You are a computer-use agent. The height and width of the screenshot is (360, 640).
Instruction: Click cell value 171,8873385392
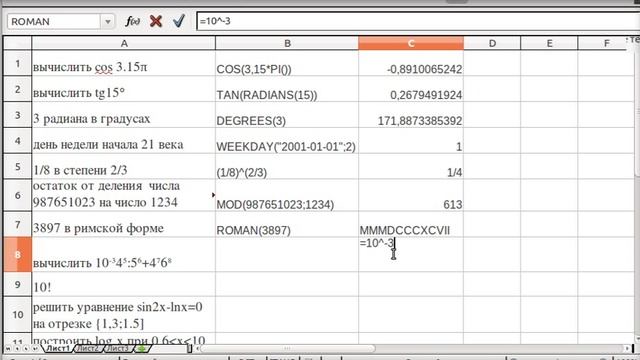pyautogui.click(x=411, y=115)
